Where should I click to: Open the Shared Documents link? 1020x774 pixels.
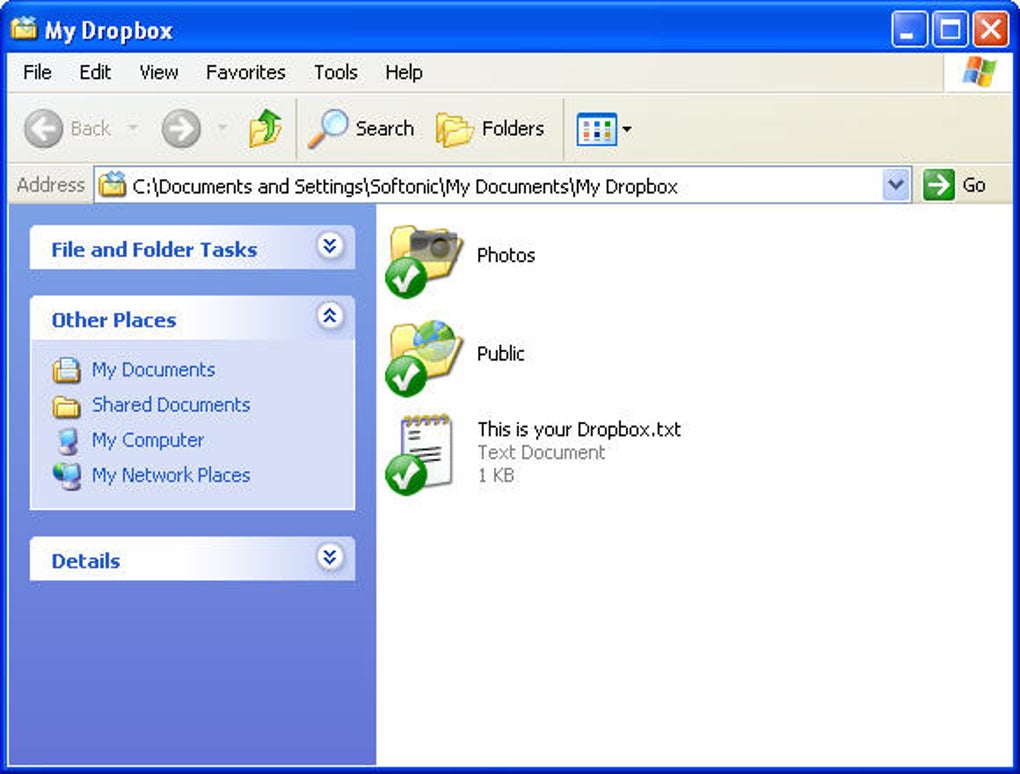(171, 405)
